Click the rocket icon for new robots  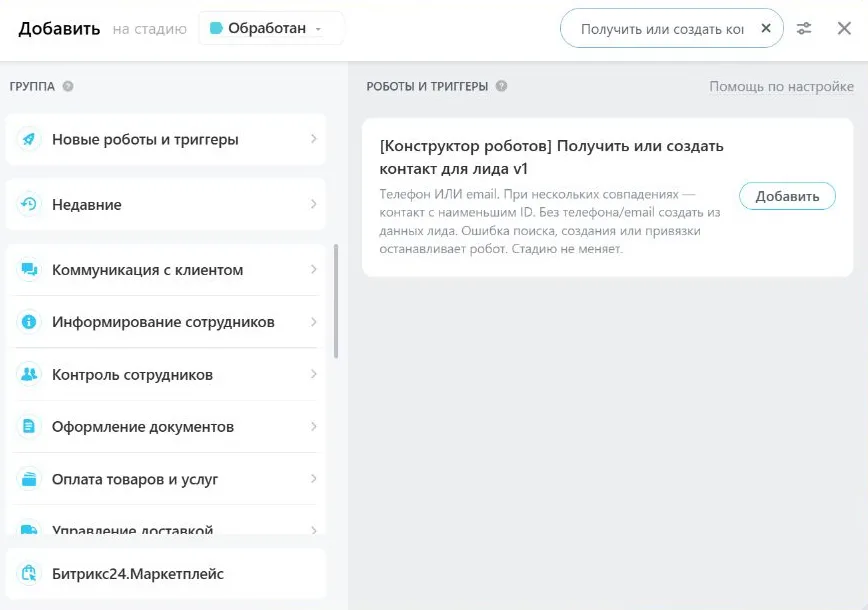(x=29, y=139)
